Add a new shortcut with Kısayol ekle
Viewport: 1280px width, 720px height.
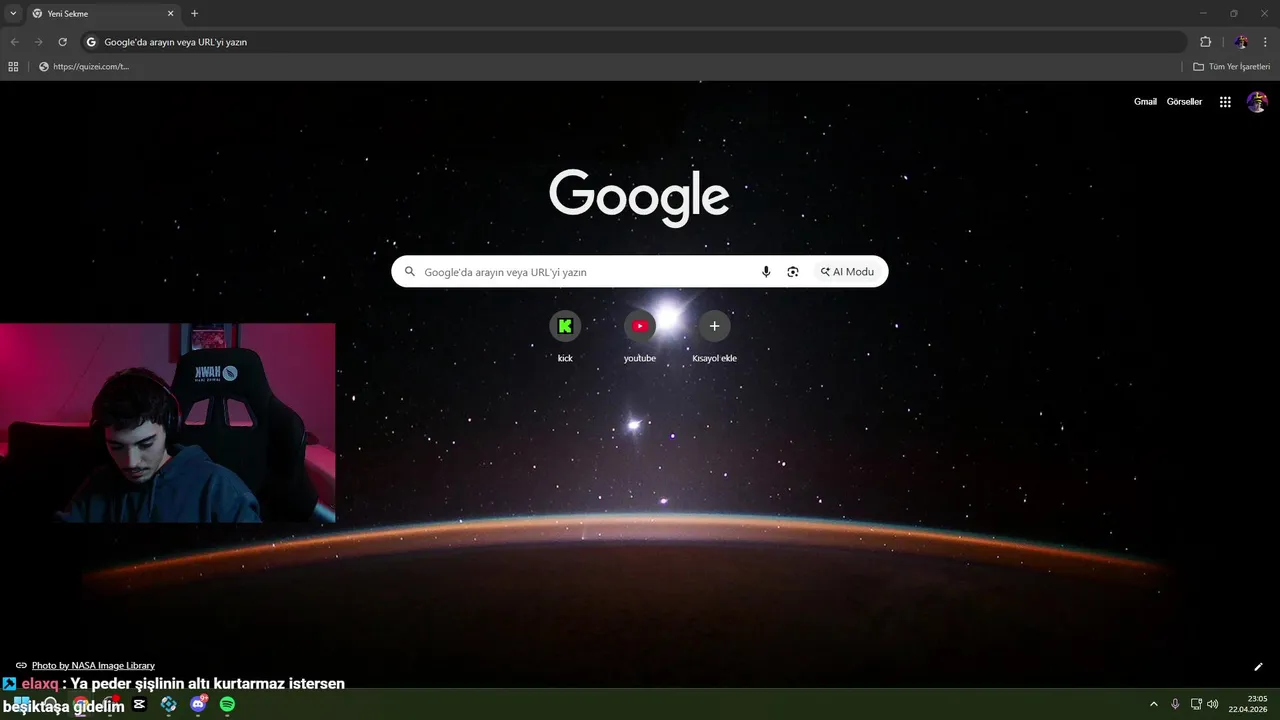[714, 326]
